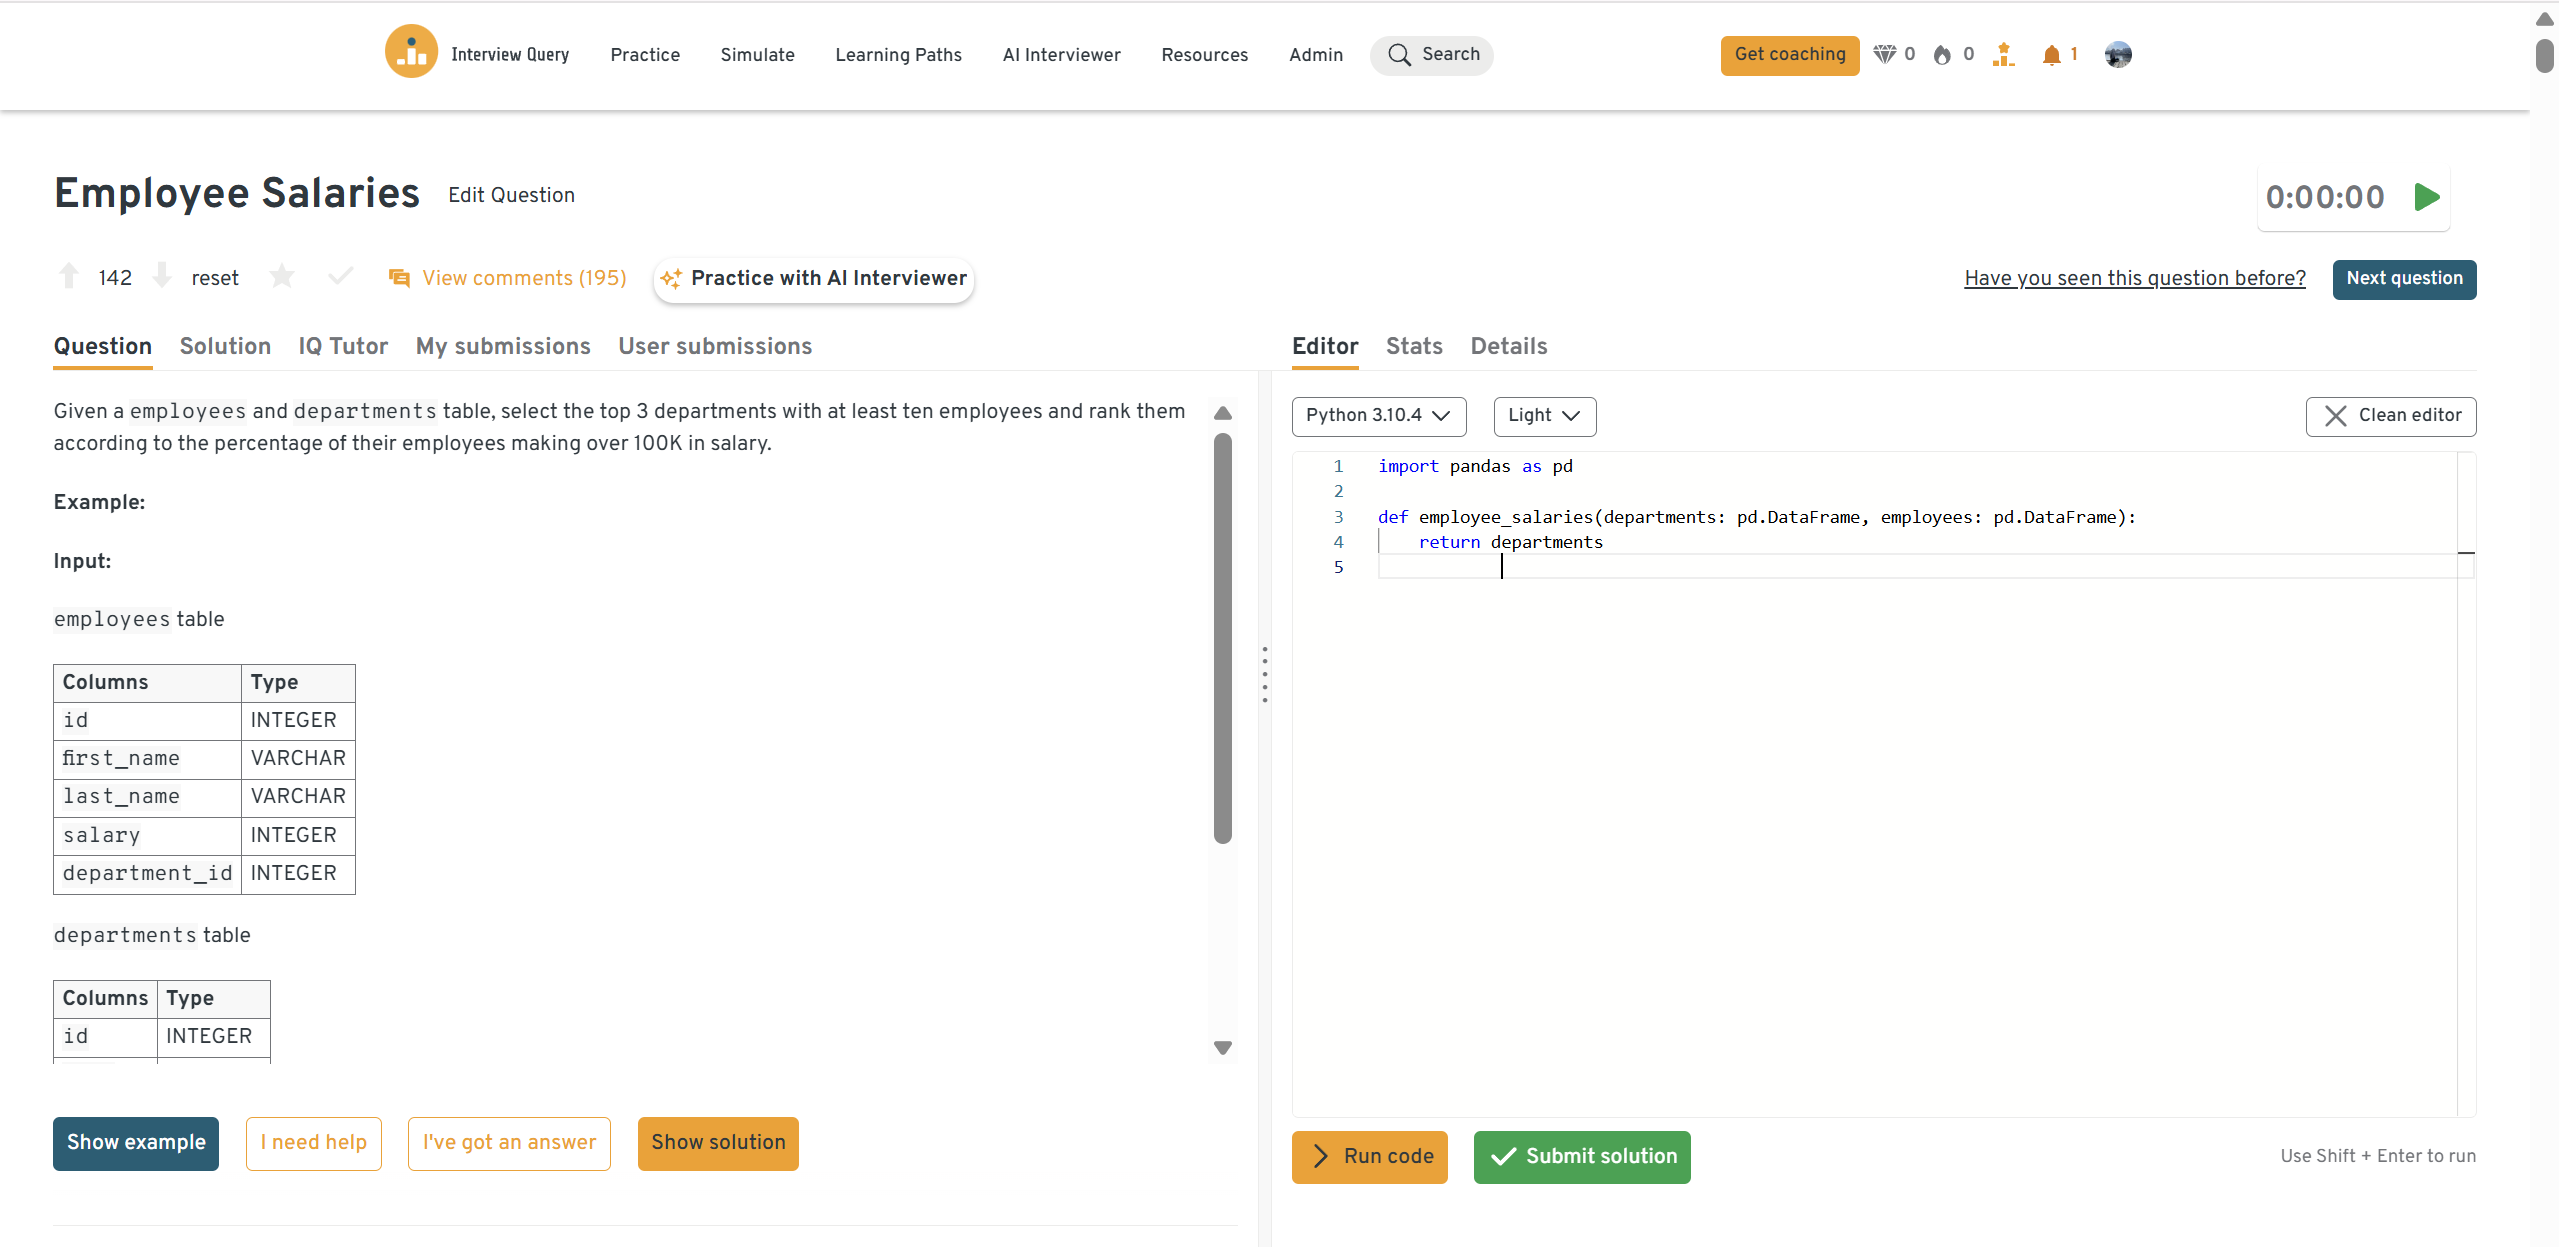Switch to the Solution tab
2559x1247 pixels.
[x=225, y=346]
